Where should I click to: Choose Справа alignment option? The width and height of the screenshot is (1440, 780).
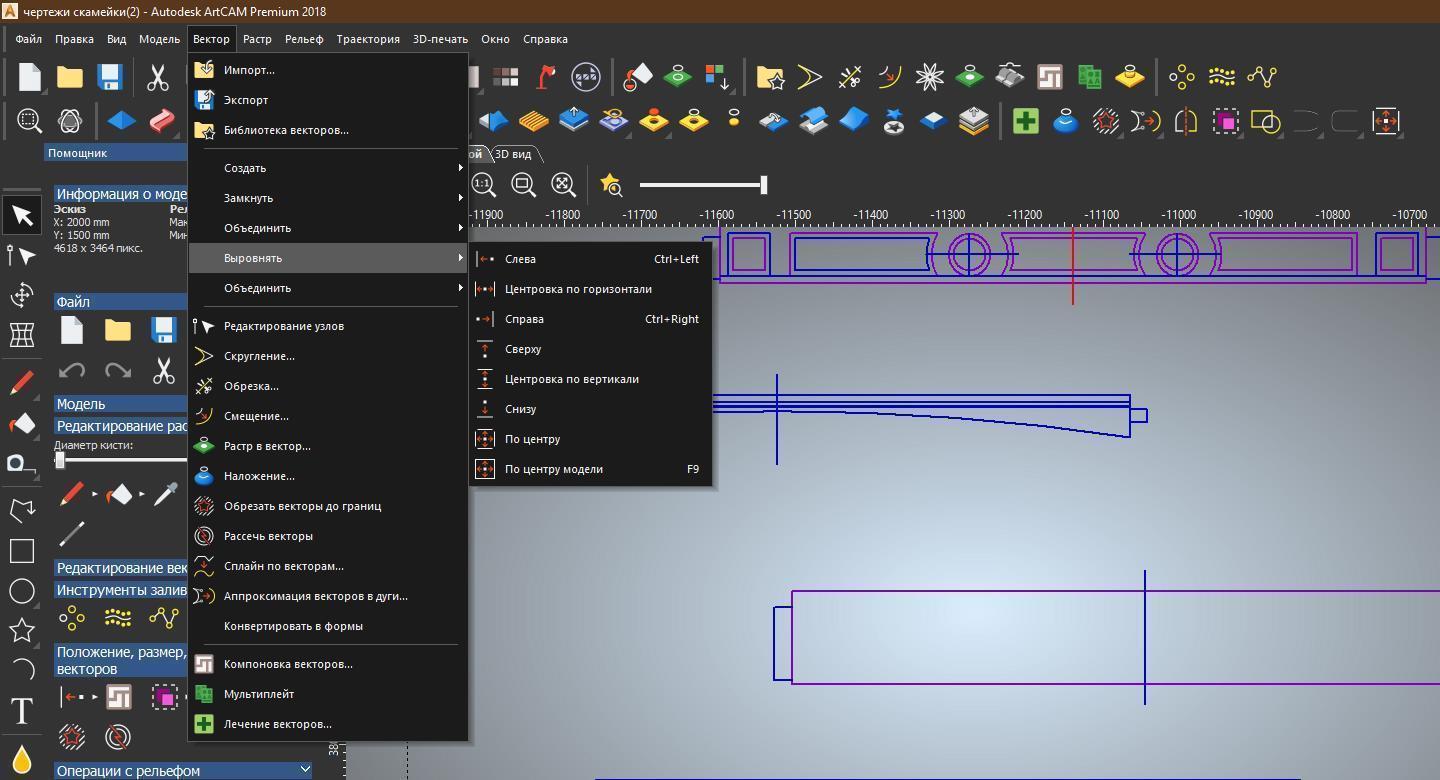click(x=591, y=319)
